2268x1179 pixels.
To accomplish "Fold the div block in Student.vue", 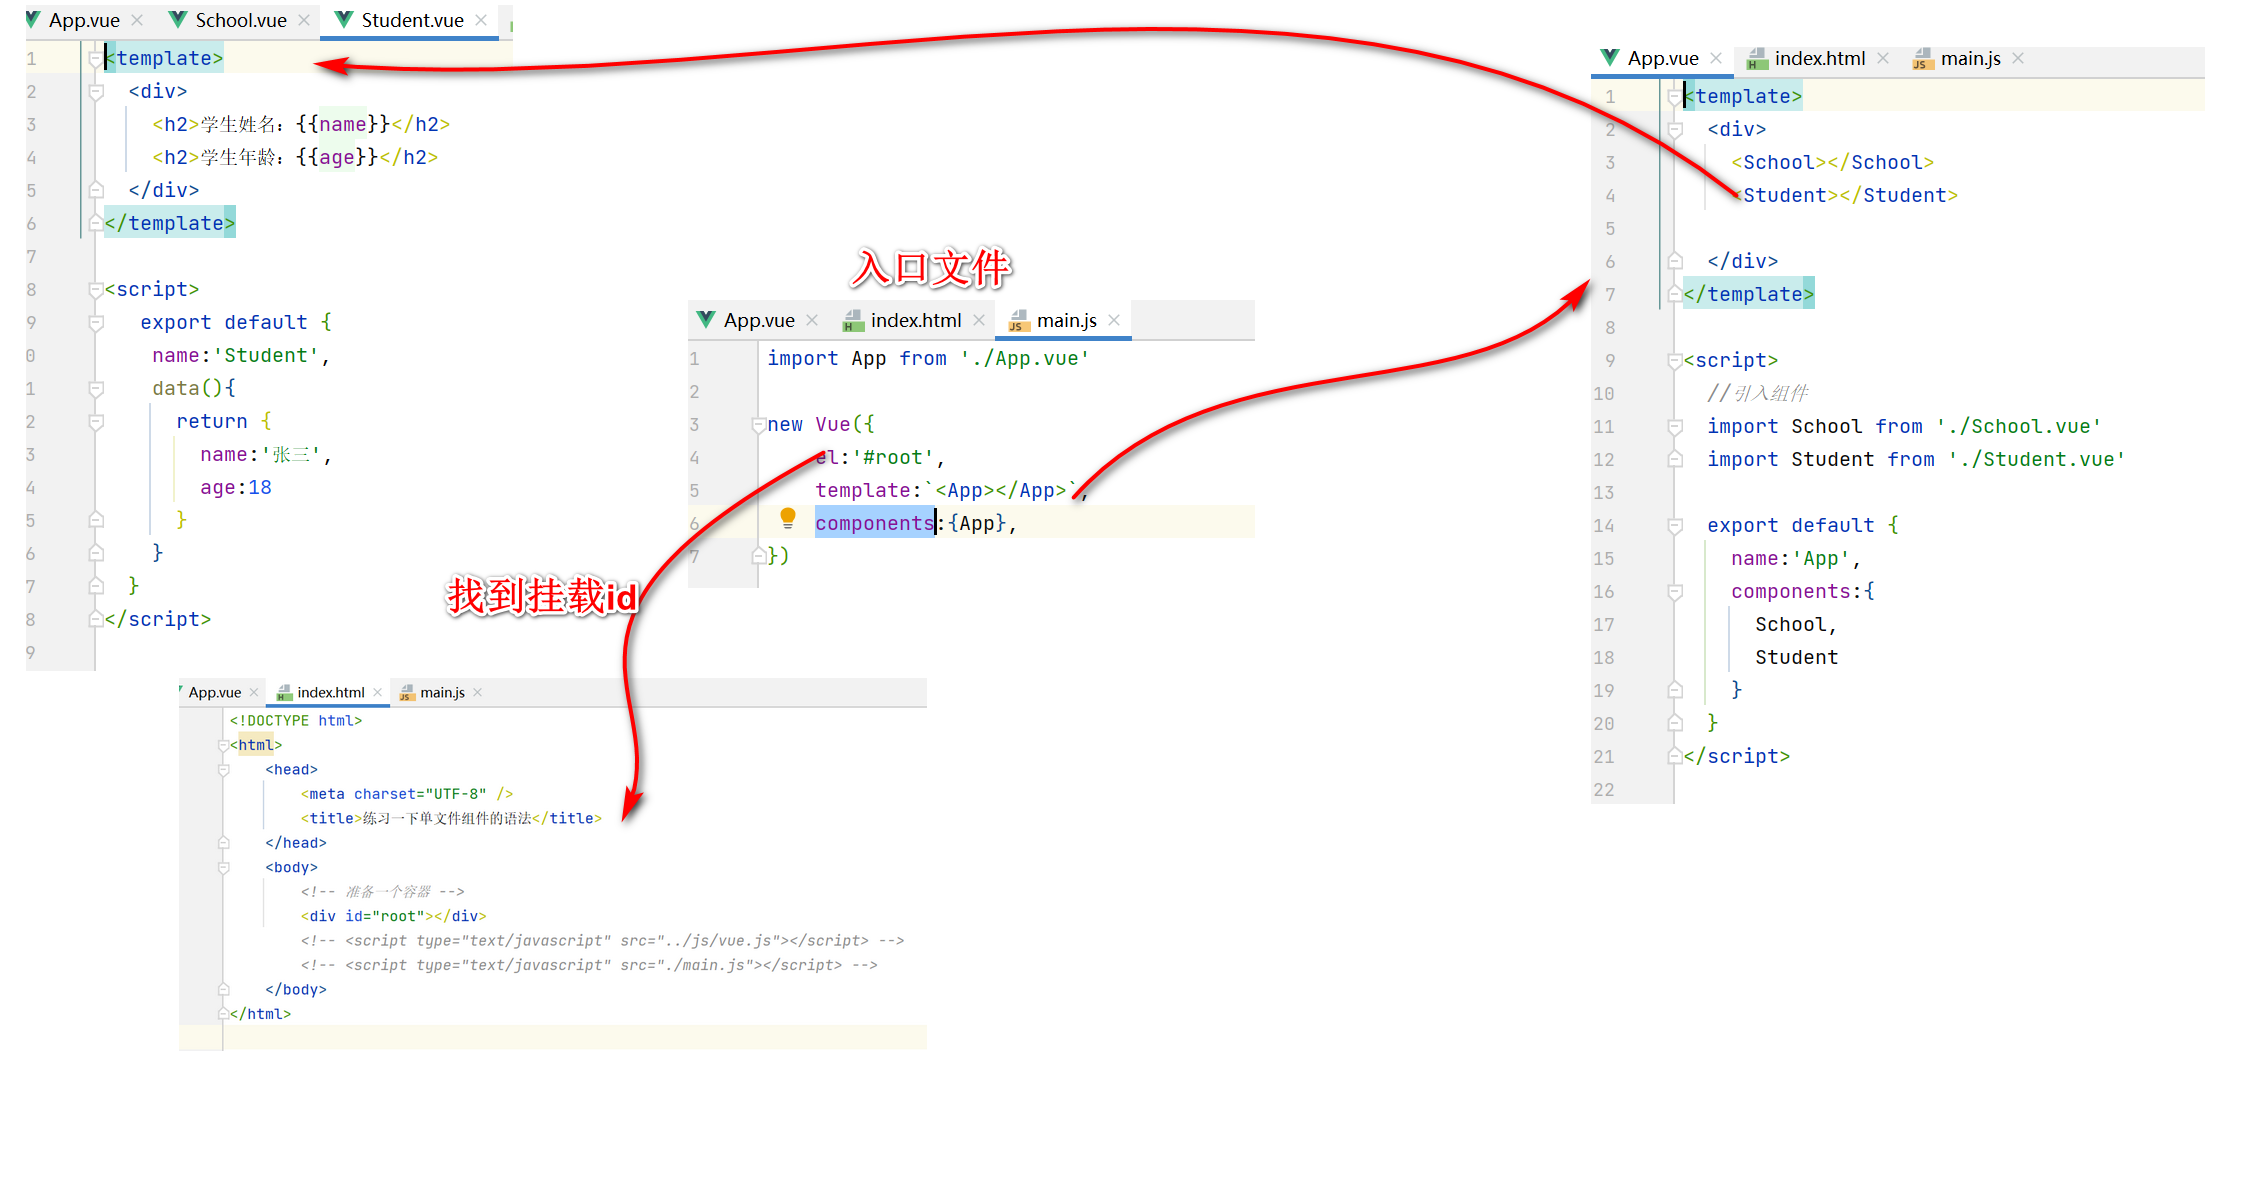I will point(96,91).
